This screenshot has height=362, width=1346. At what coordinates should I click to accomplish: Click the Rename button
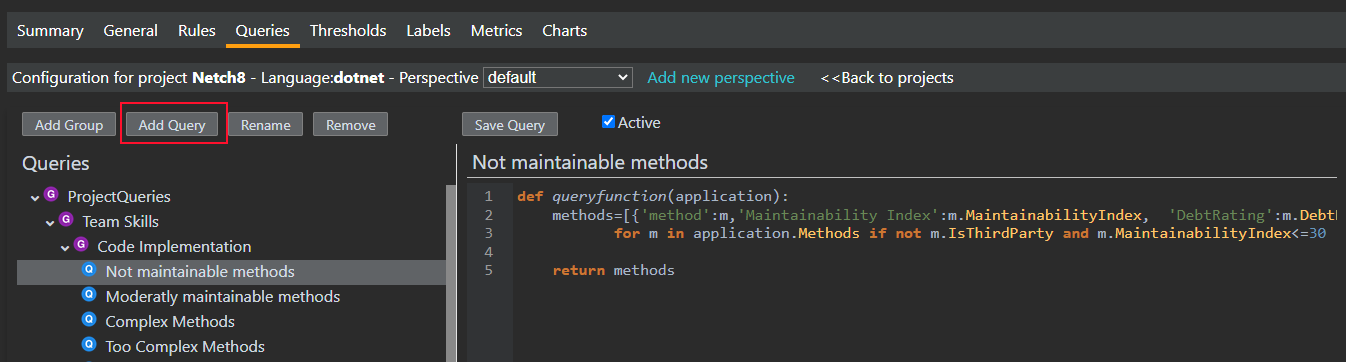pos(266,125)
